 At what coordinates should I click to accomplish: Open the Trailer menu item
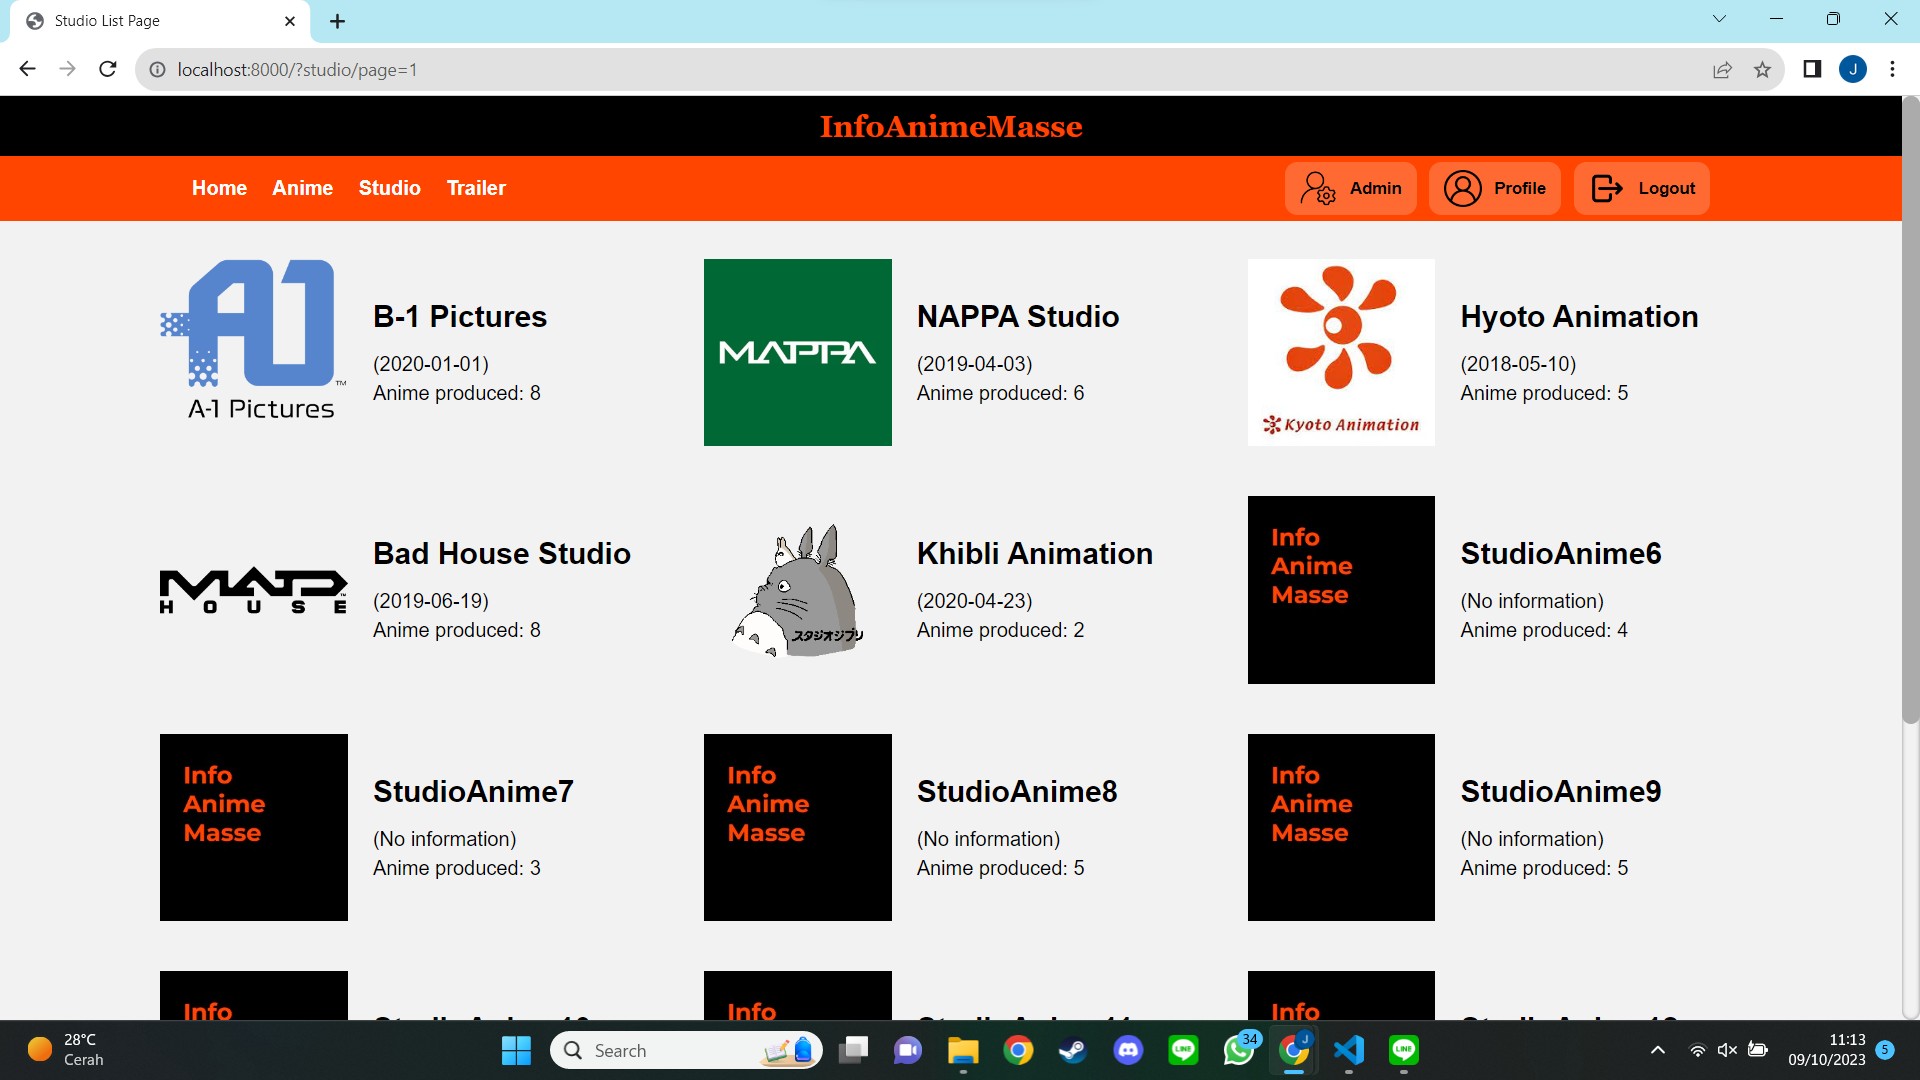pyautogui.click(x=476, y=188)
